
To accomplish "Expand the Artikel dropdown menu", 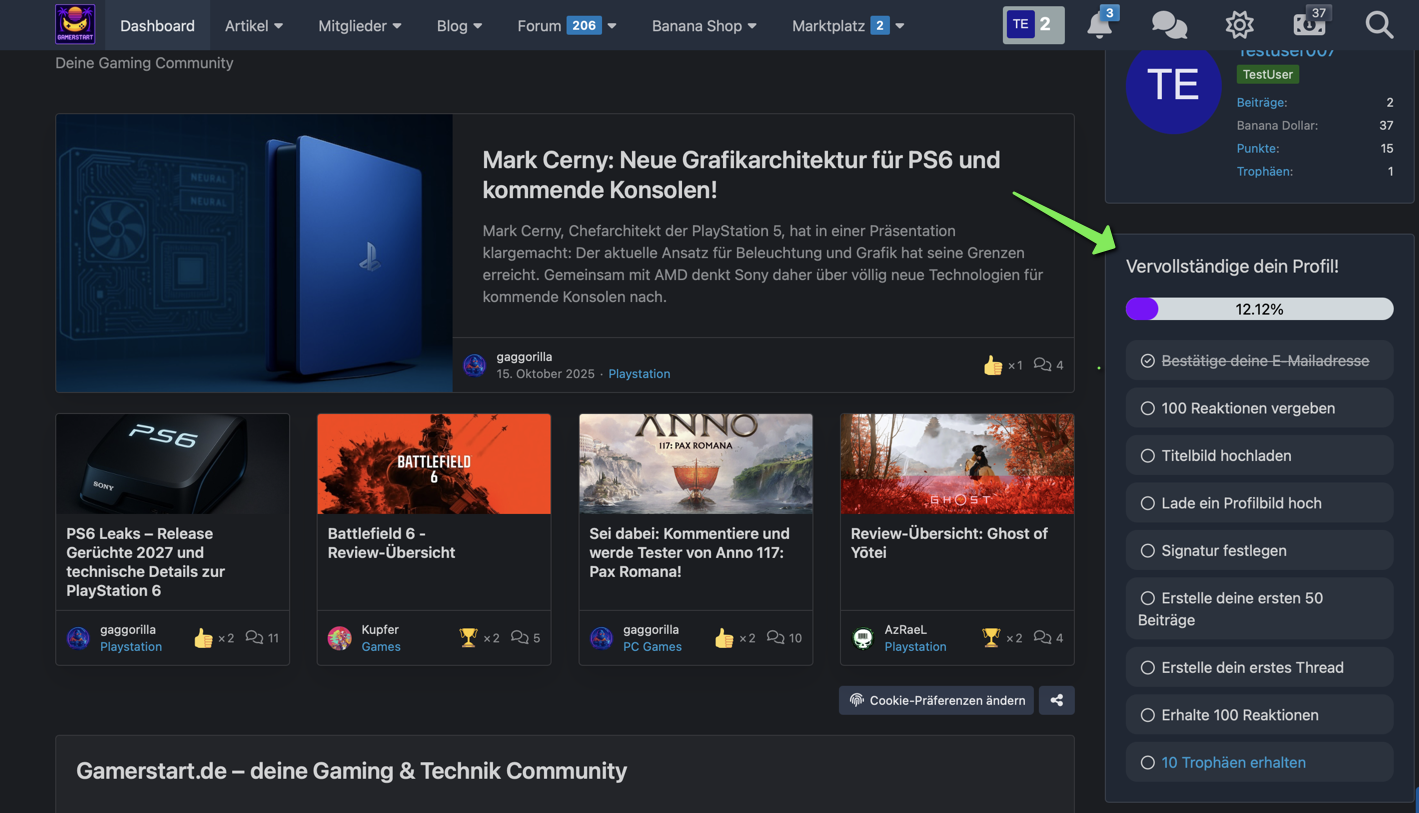I will pyautogui.click(x=253, y=25).
